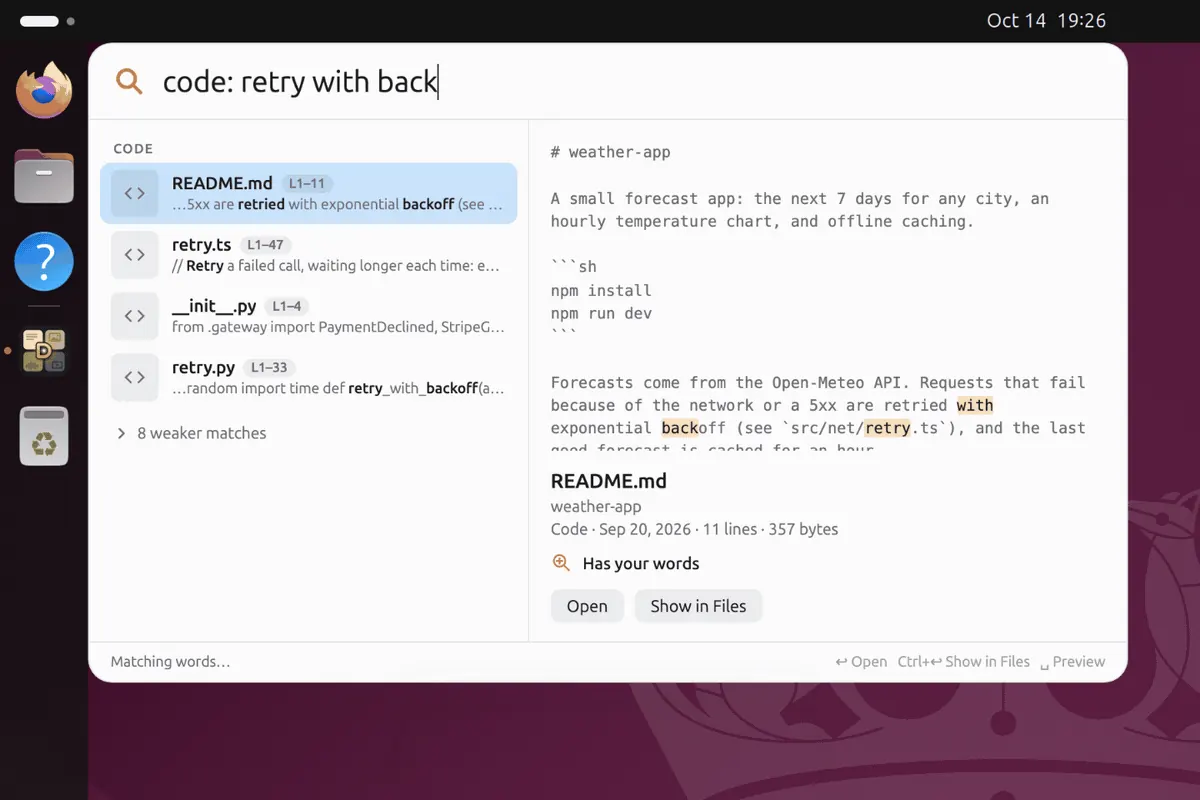Click the 'Code · Sep 20, 2026' metadata line
The width and height of the screenshot is (1200, 800).
pyautogui.click(x=694, y=530)
